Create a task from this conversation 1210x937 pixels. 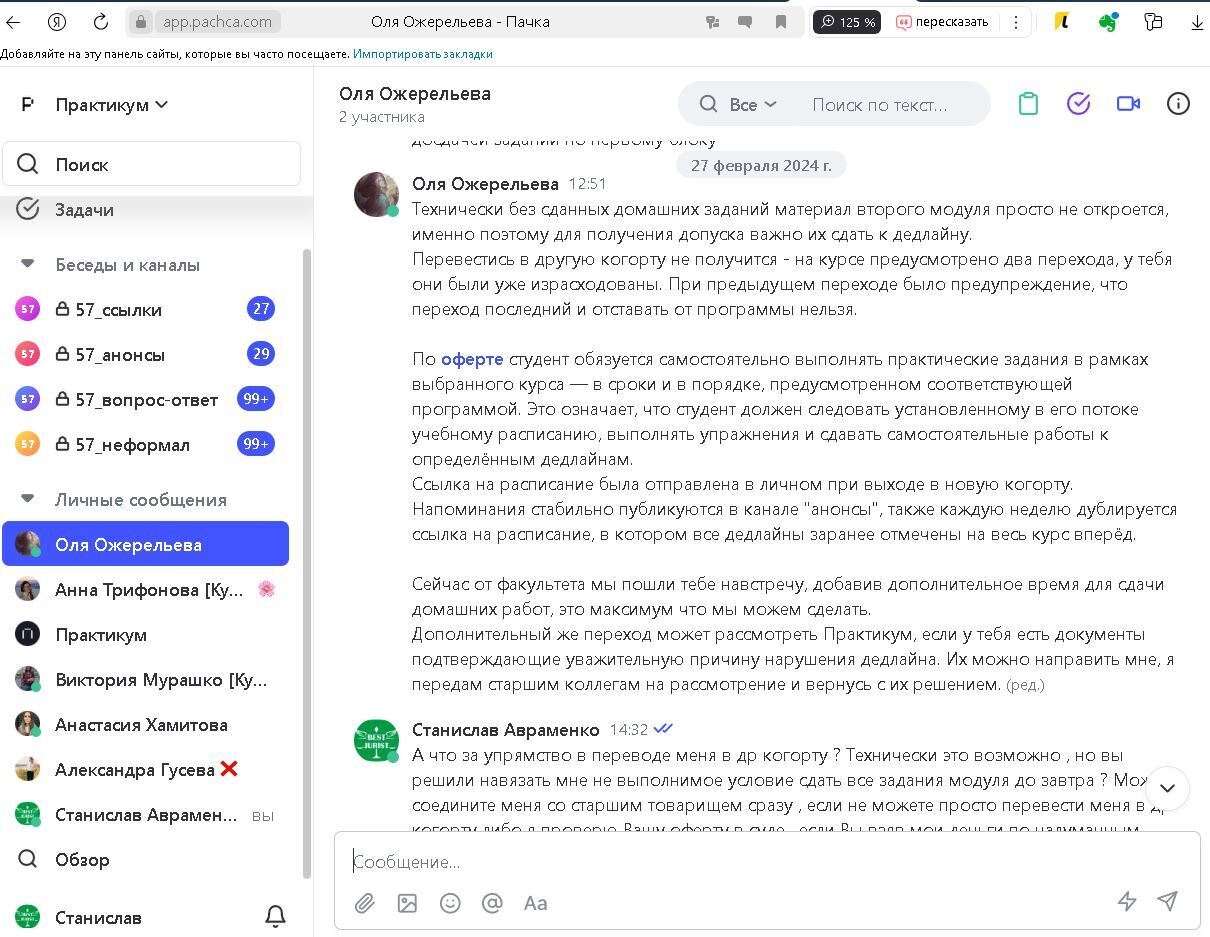tap(1078, 102)
